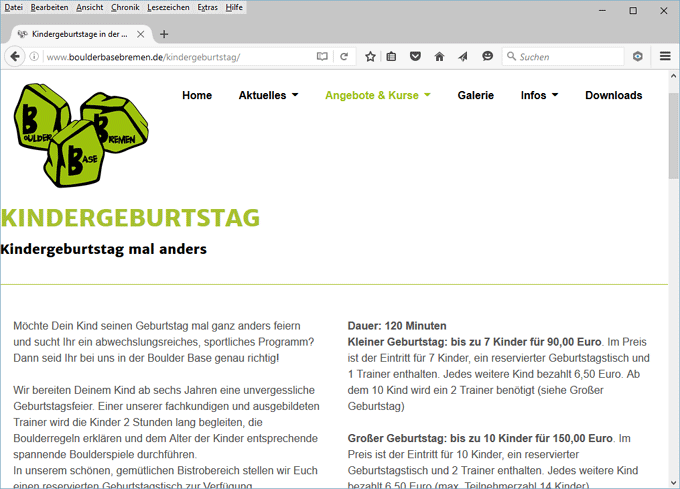
Task: Click magnifier icon in the search box
Action: point(511,56)
